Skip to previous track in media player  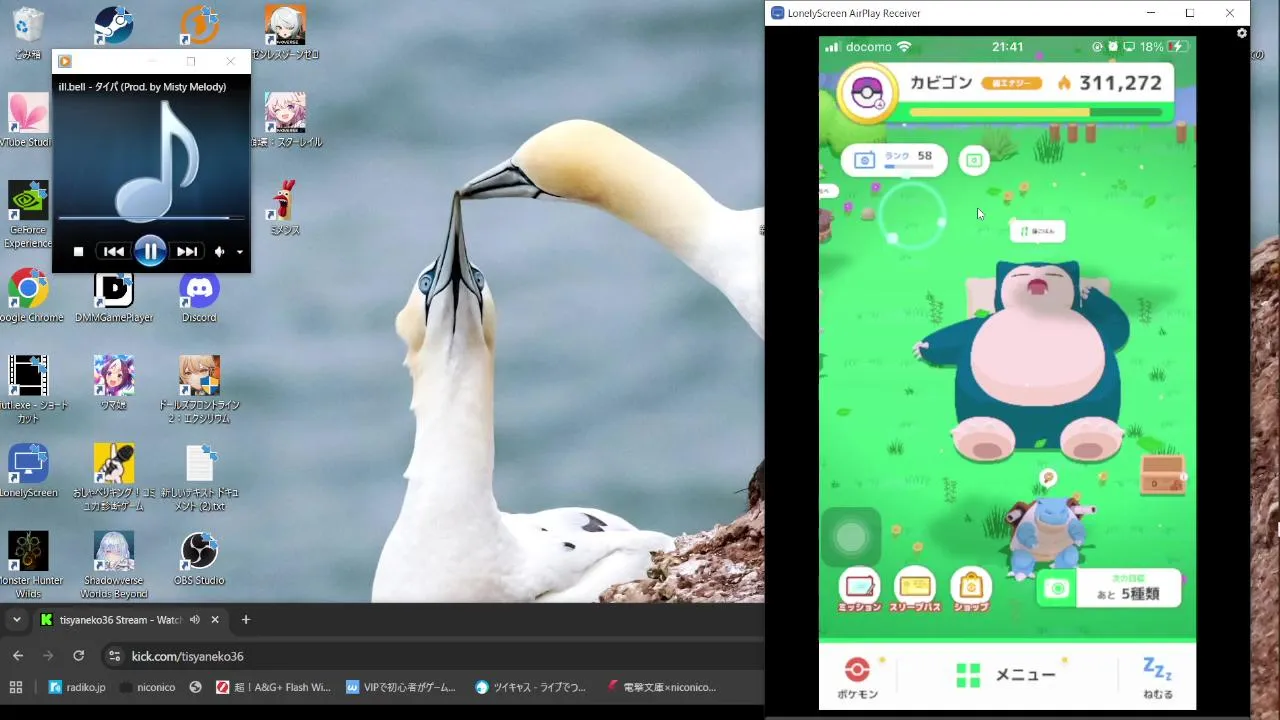tap(114, 252)
